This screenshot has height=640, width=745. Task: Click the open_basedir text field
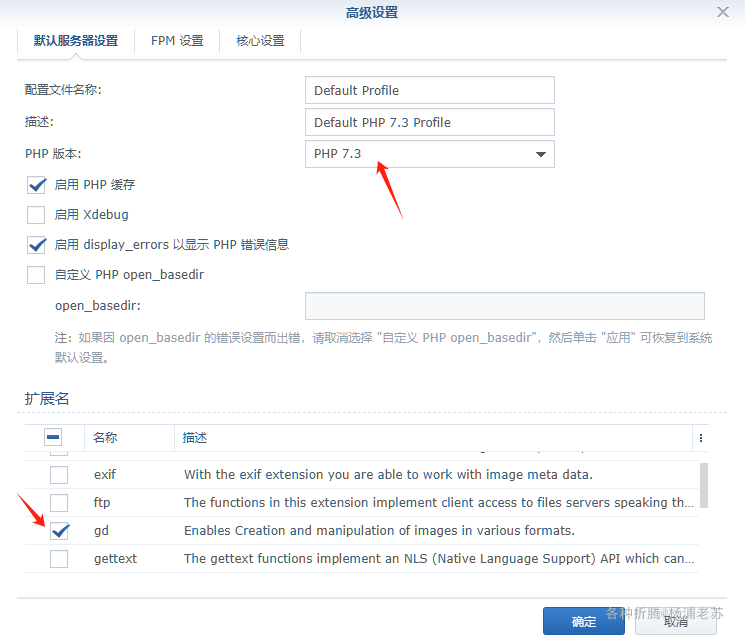505,306
